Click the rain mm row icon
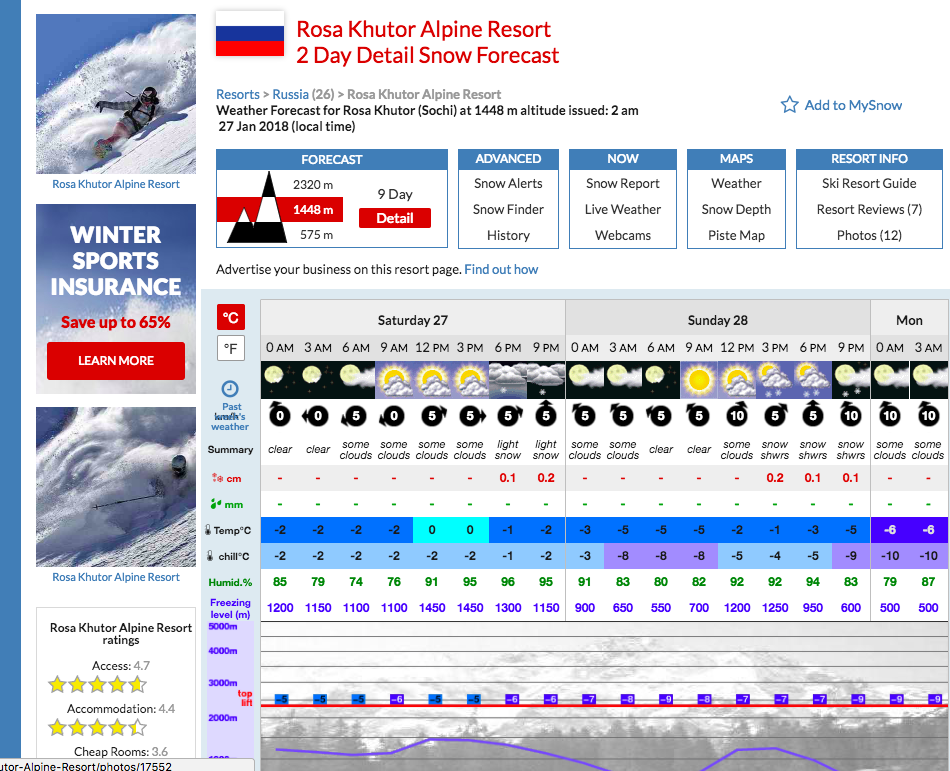This screenshot has height=771, width=950. (x=216, y=504)
